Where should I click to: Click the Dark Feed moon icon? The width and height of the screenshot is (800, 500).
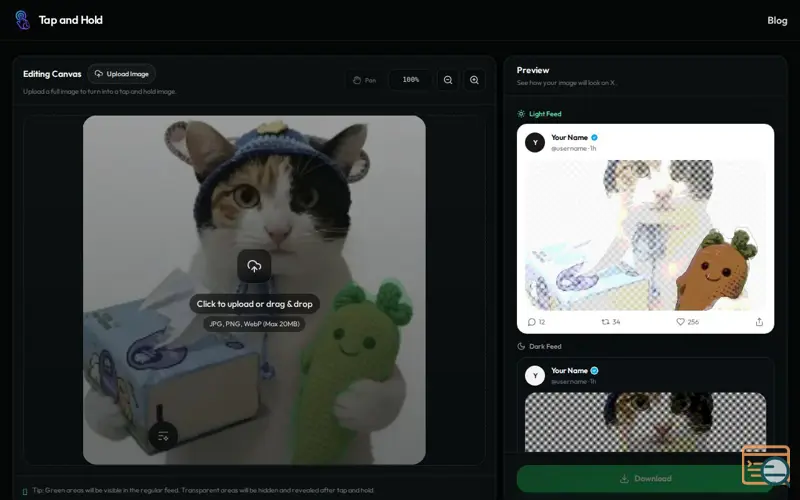pyautogui.click(x=521, y=346)
